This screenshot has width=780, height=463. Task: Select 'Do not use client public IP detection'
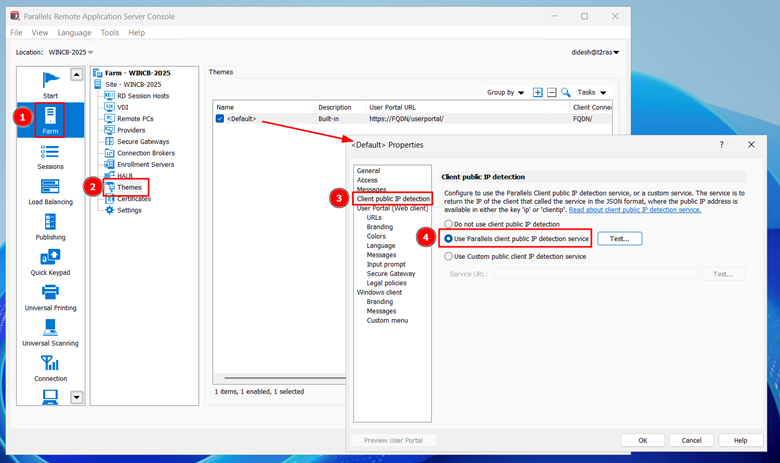448,224
